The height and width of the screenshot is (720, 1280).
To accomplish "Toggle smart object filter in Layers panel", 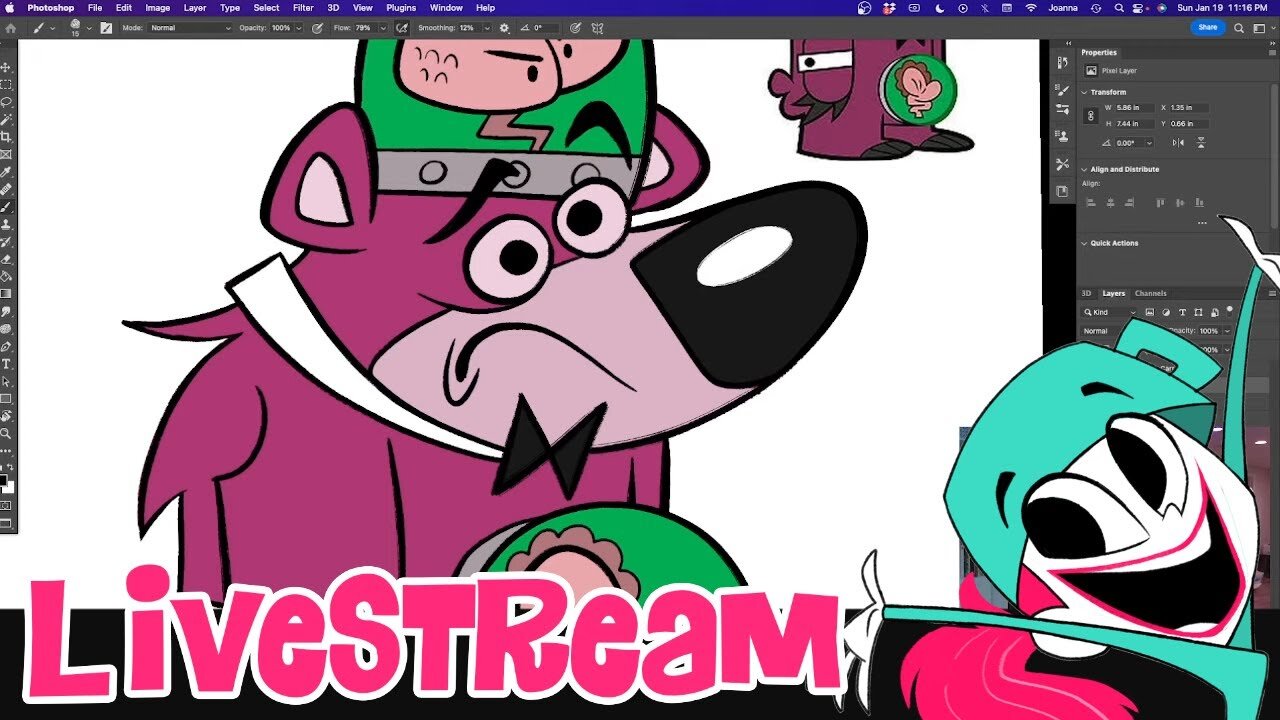I will [x=1217, y=312].
